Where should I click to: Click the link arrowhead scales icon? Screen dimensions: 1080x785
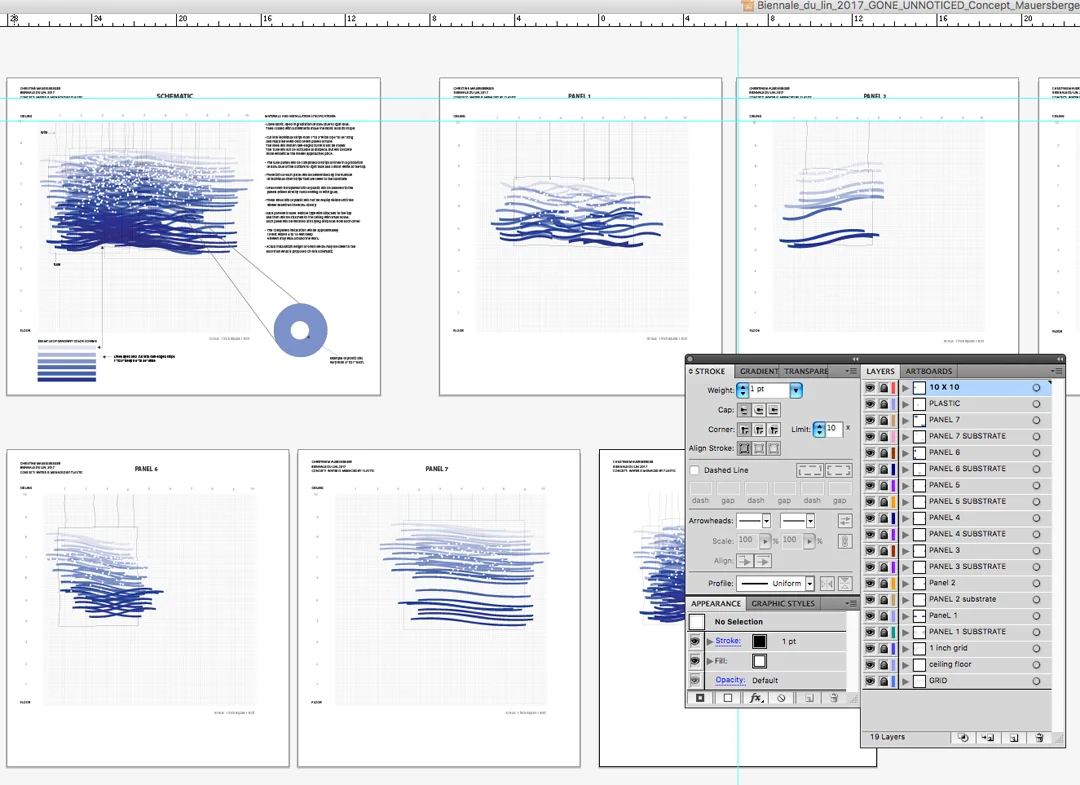[845, 541]
